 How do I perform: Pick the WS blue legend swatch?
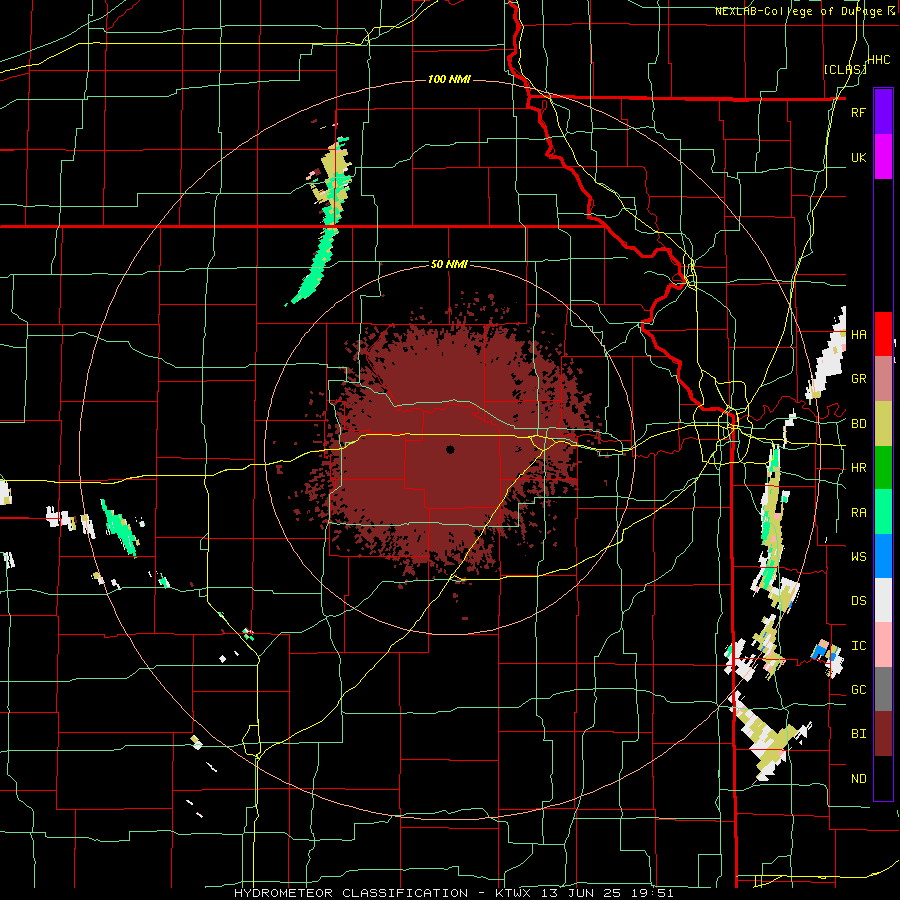883,556
